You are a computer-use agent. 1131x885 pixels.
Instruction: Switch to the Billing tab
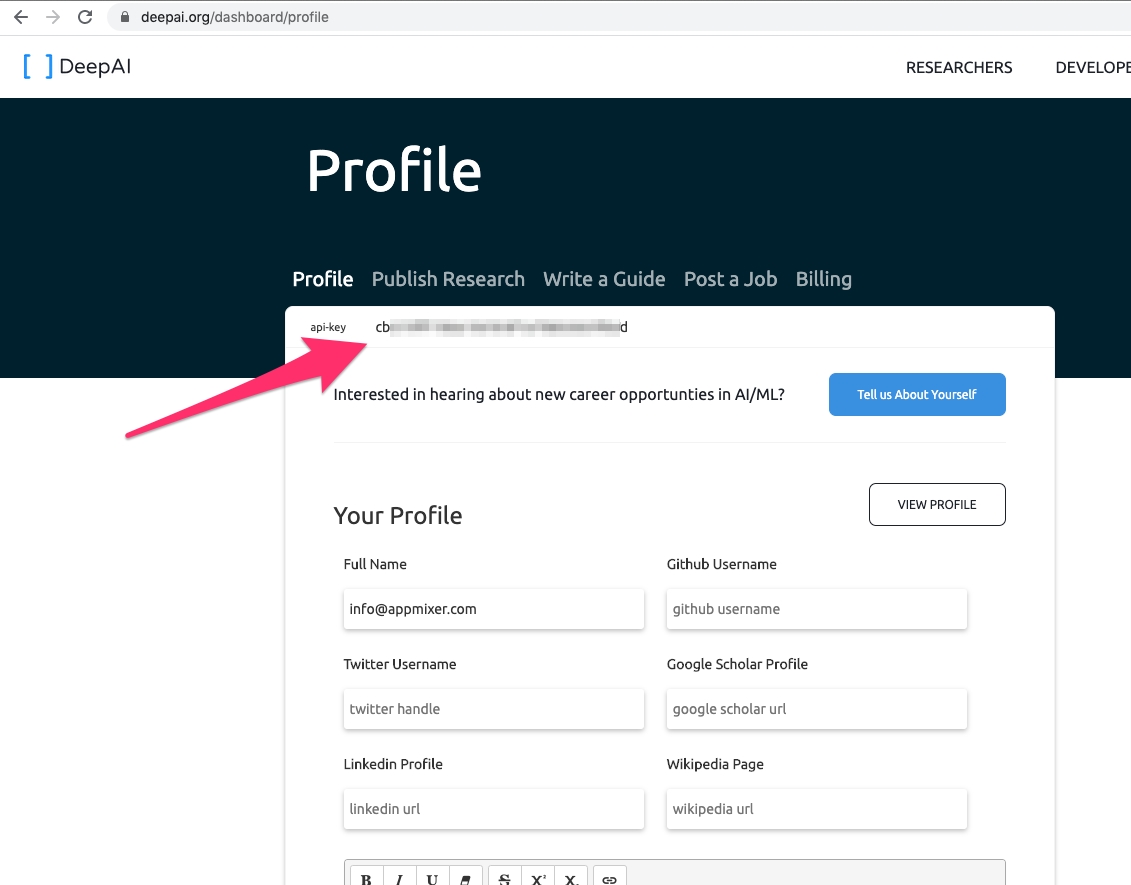pos(823,279)
